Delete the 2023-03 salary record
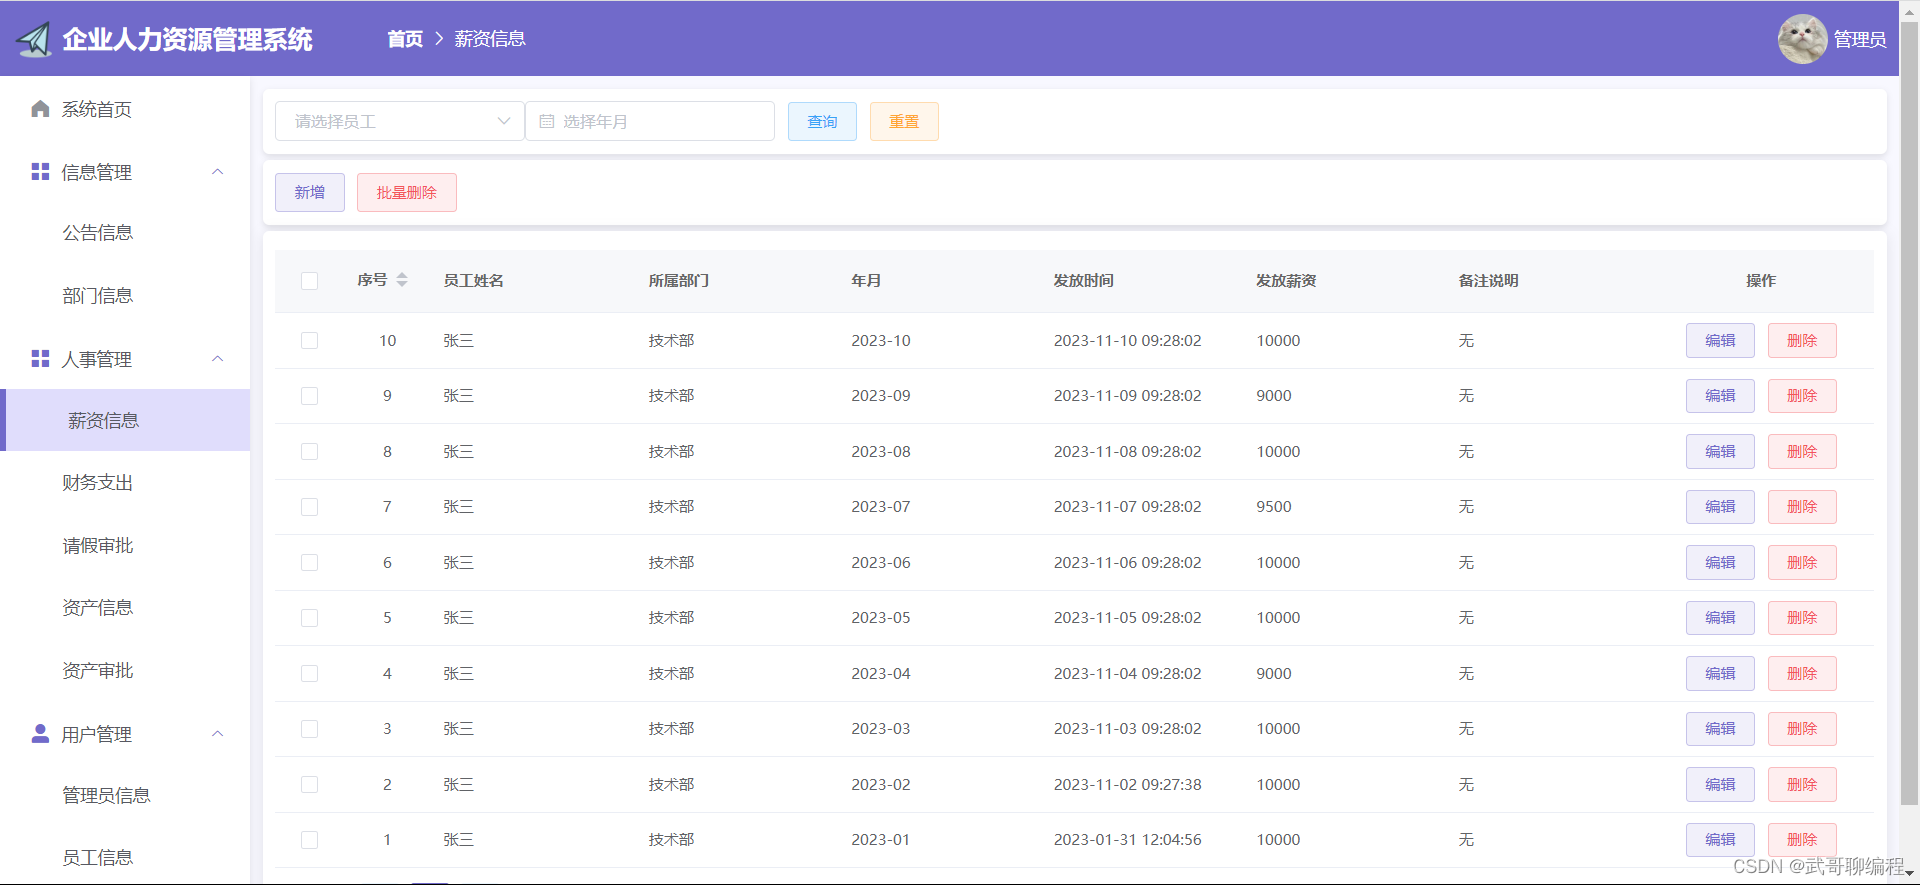Screen dimensions: 1920x885 1802,729
